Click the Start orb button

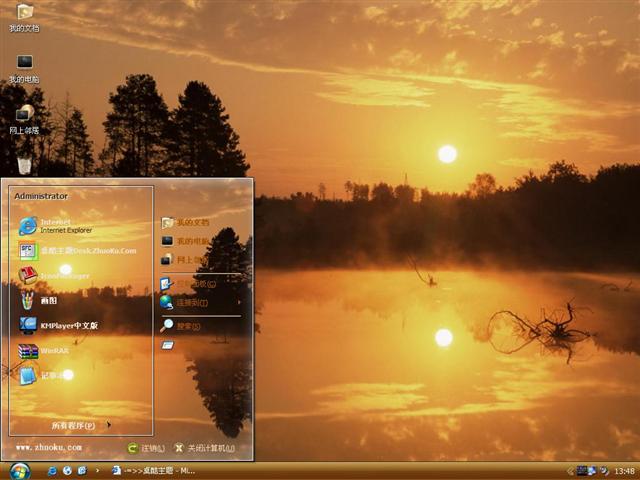[x=19, y=470]
